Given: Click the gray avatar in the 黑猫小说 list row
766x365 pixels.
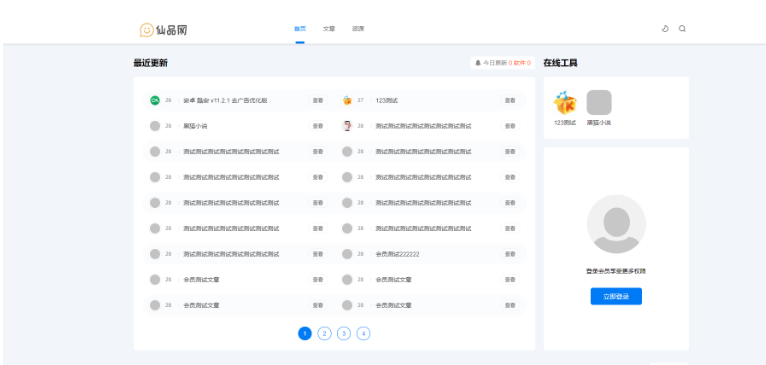Looking at the screenshot, I should pos(155,126).
